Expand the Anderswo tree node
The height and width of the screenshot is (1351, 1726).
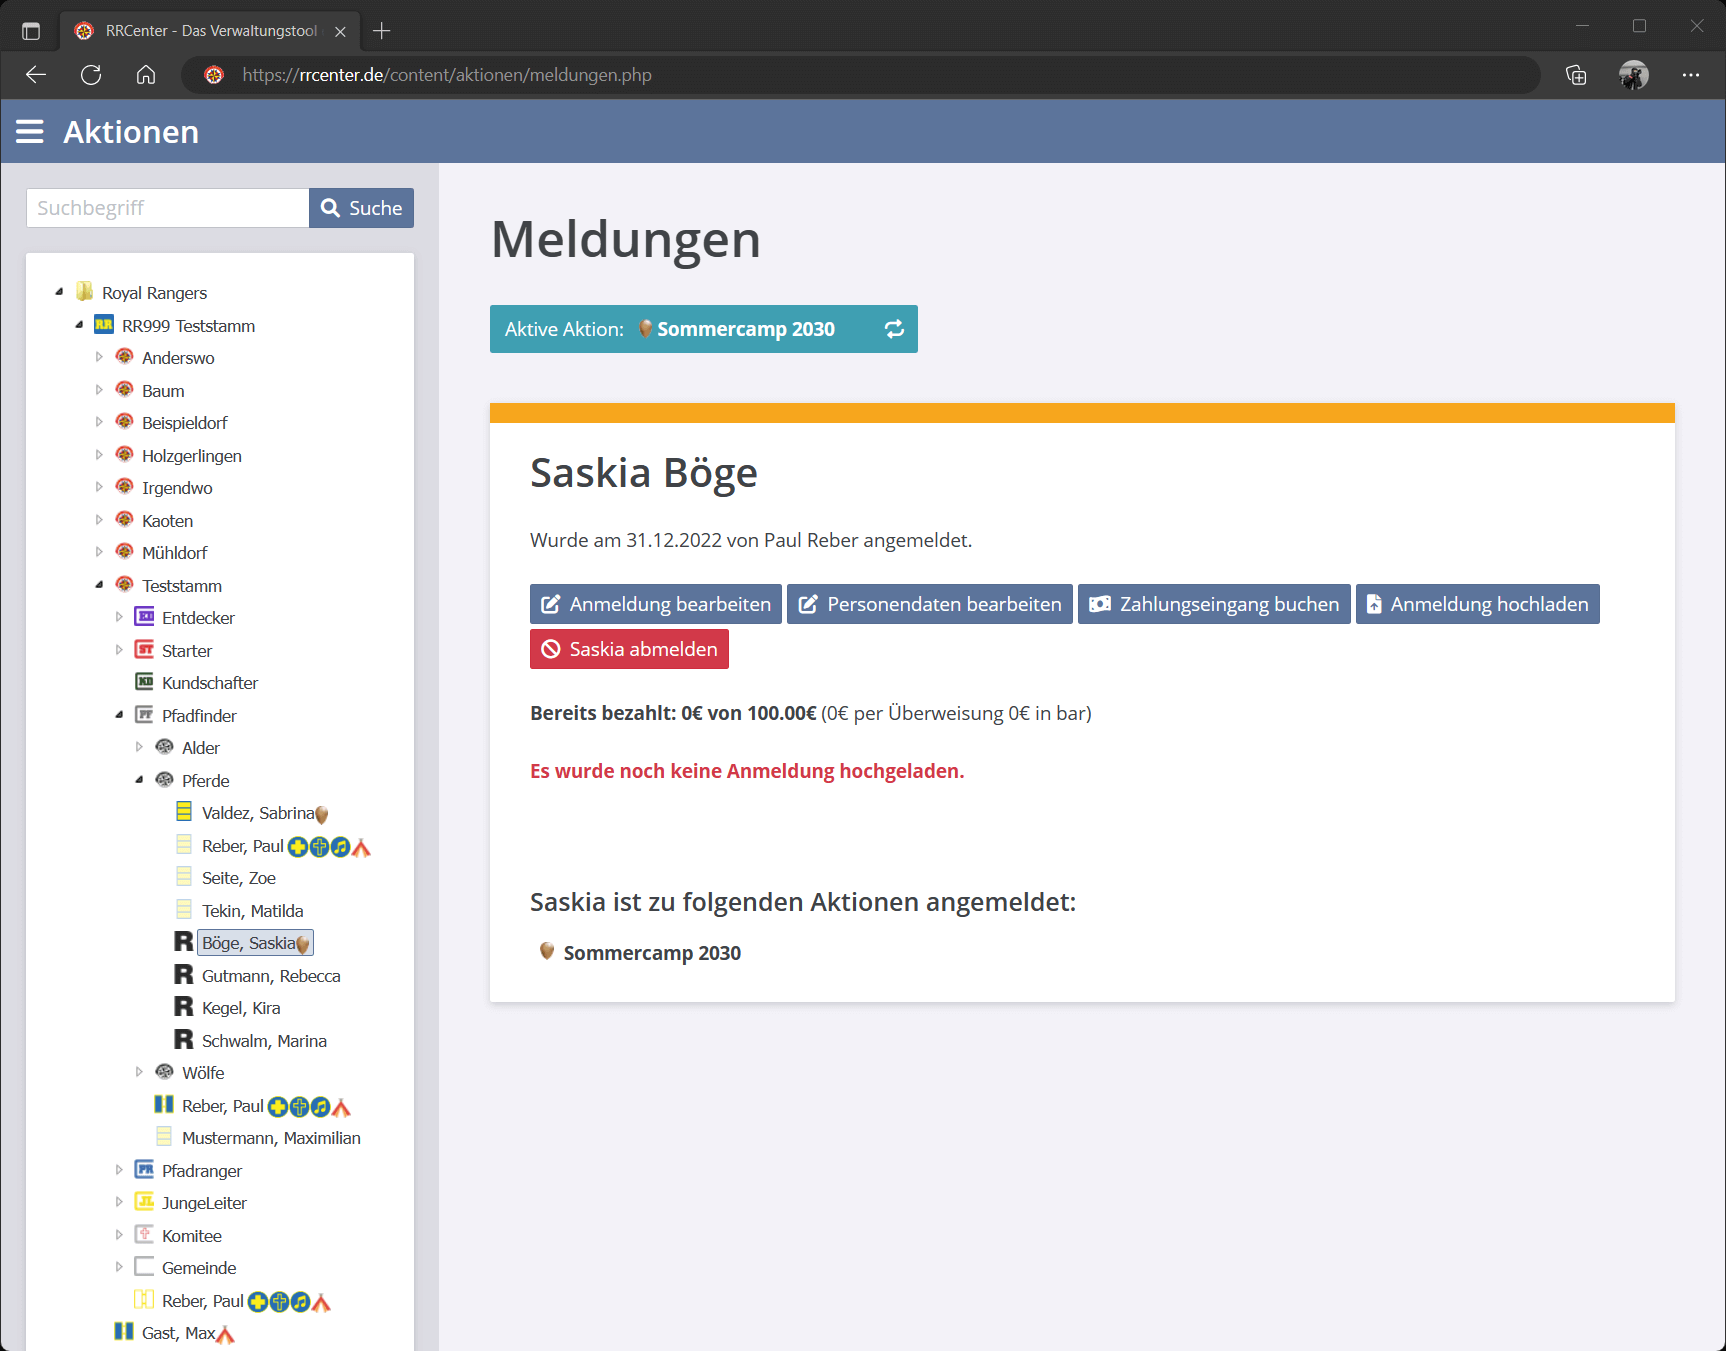point(99,356)
